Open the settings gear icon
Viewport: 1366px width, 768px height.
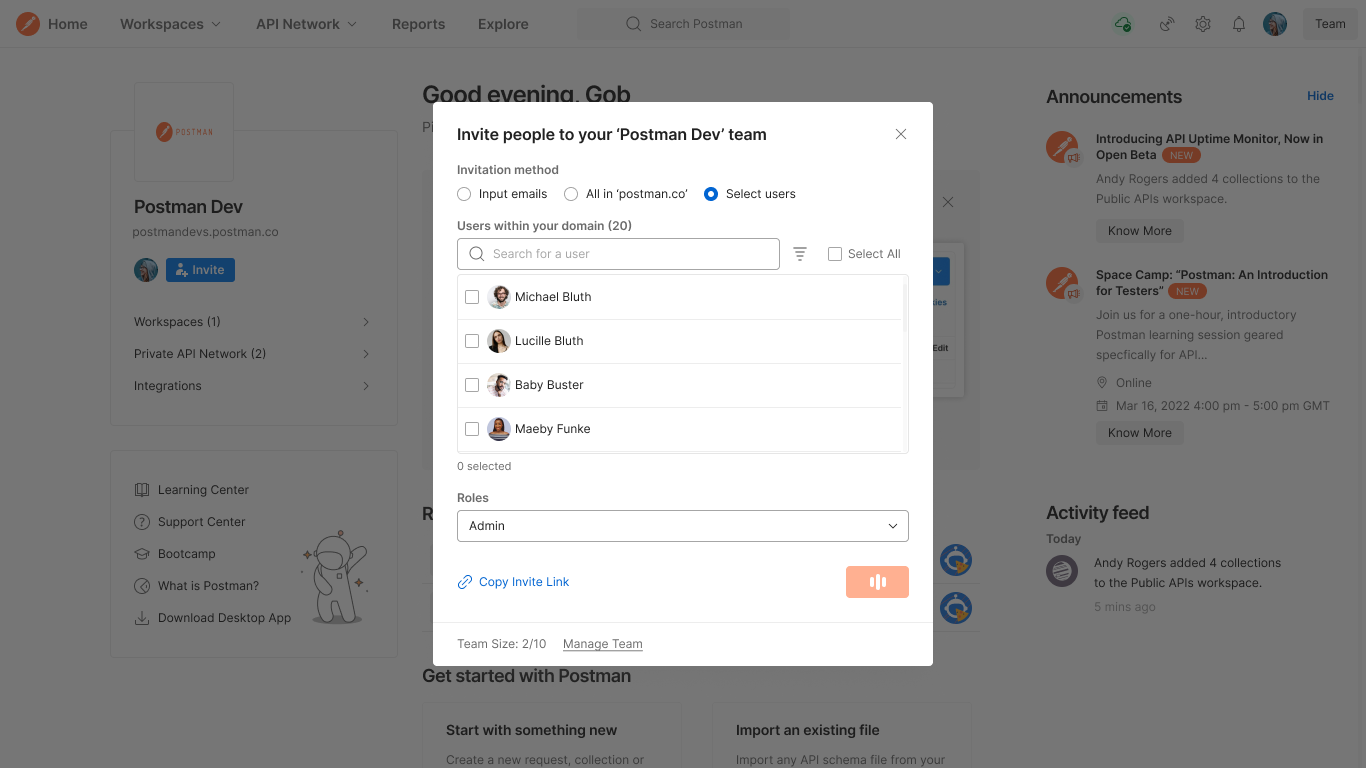click(1203, 24)
